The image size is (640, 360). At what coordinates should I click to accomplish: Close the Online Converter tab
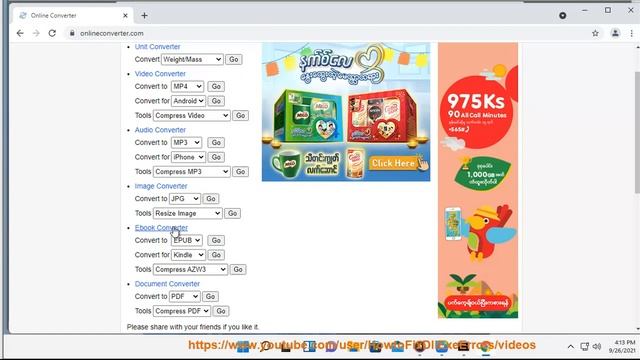pos(125,16)
